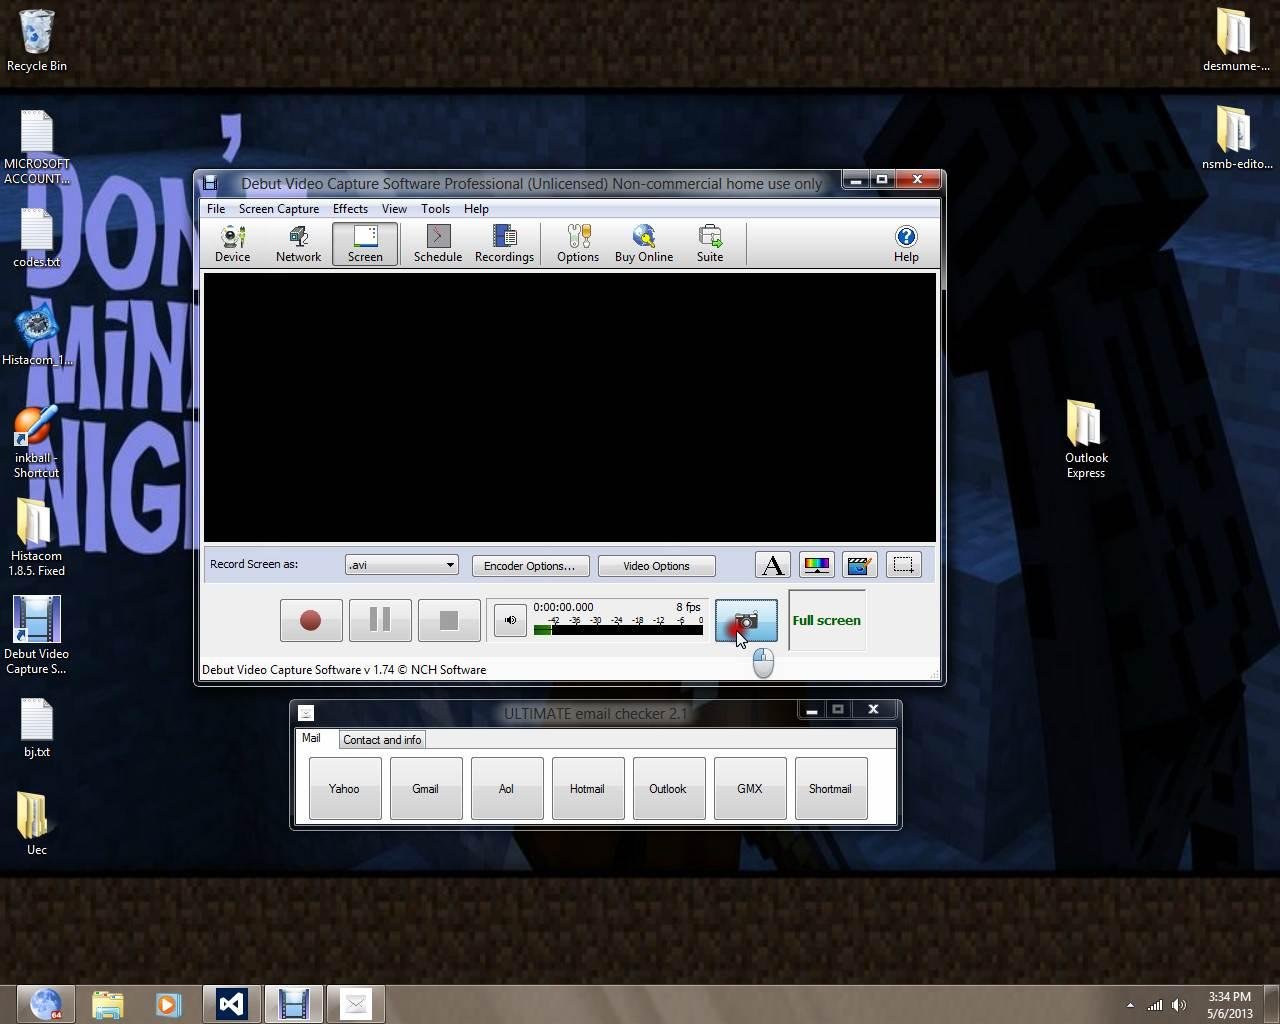Click the Debut film-strip taskbar icon
Image resolution: width=1280 pixels, height=1024 pixels.
294,1004
